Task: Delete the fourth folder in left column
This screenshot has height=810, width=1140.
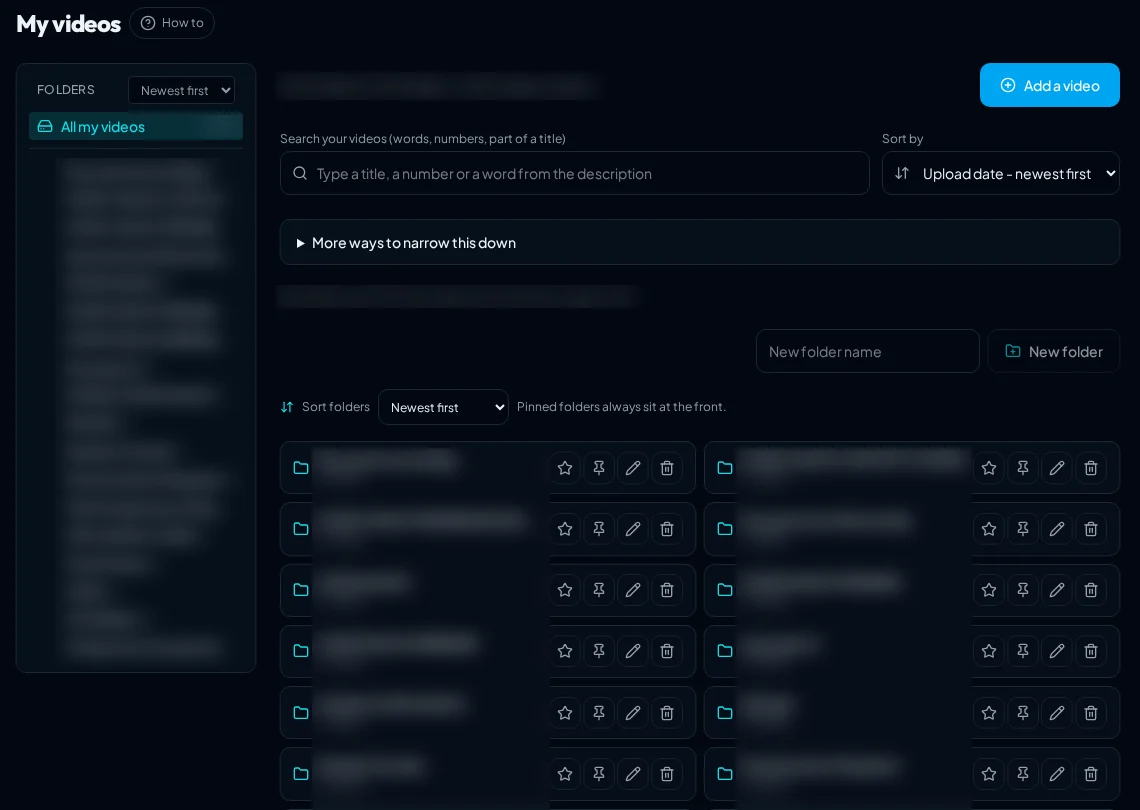Action: click(667, 651)
